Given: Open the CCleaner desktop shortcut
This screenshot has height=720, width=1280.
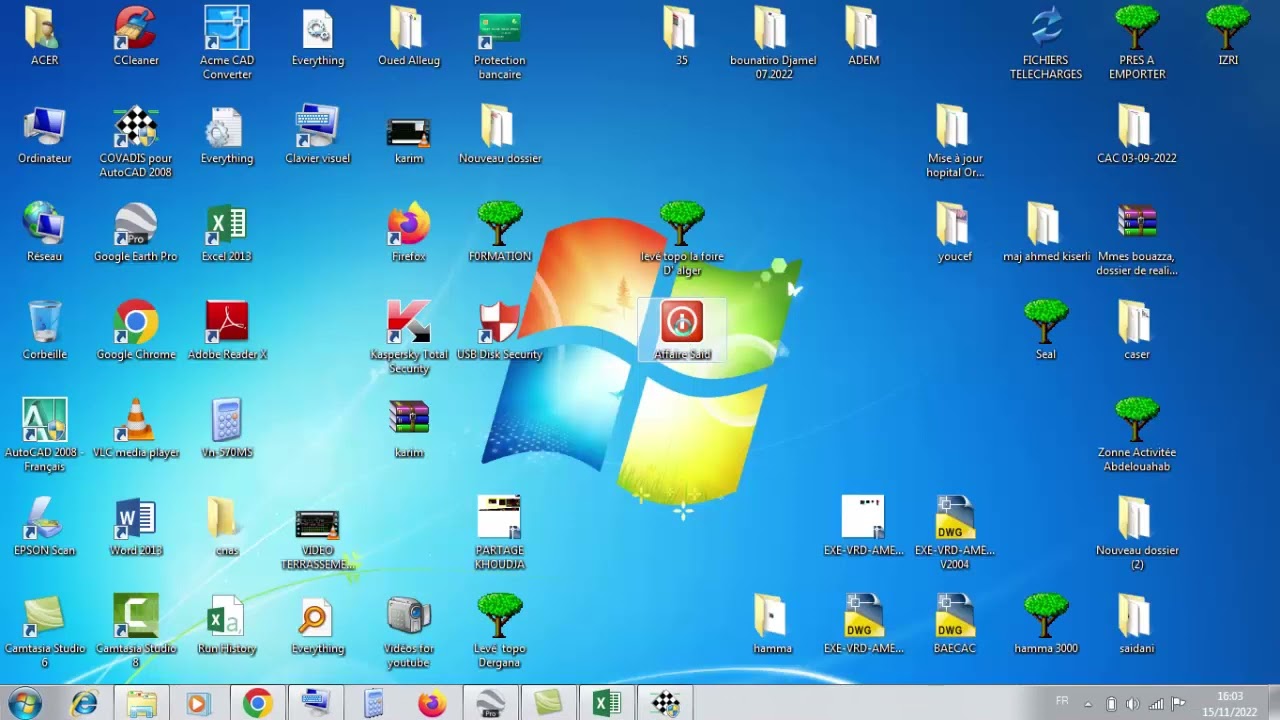Looking at the screenshot, I should (x=136, y=37).
